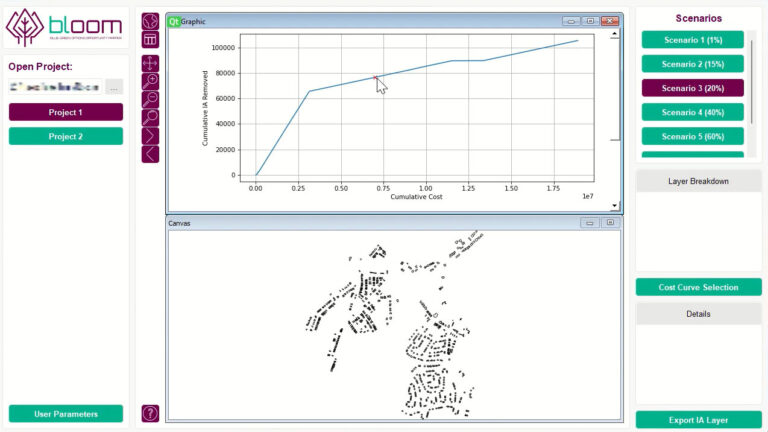
Task: Maximize the Graphic window
Action: (590, 21)
